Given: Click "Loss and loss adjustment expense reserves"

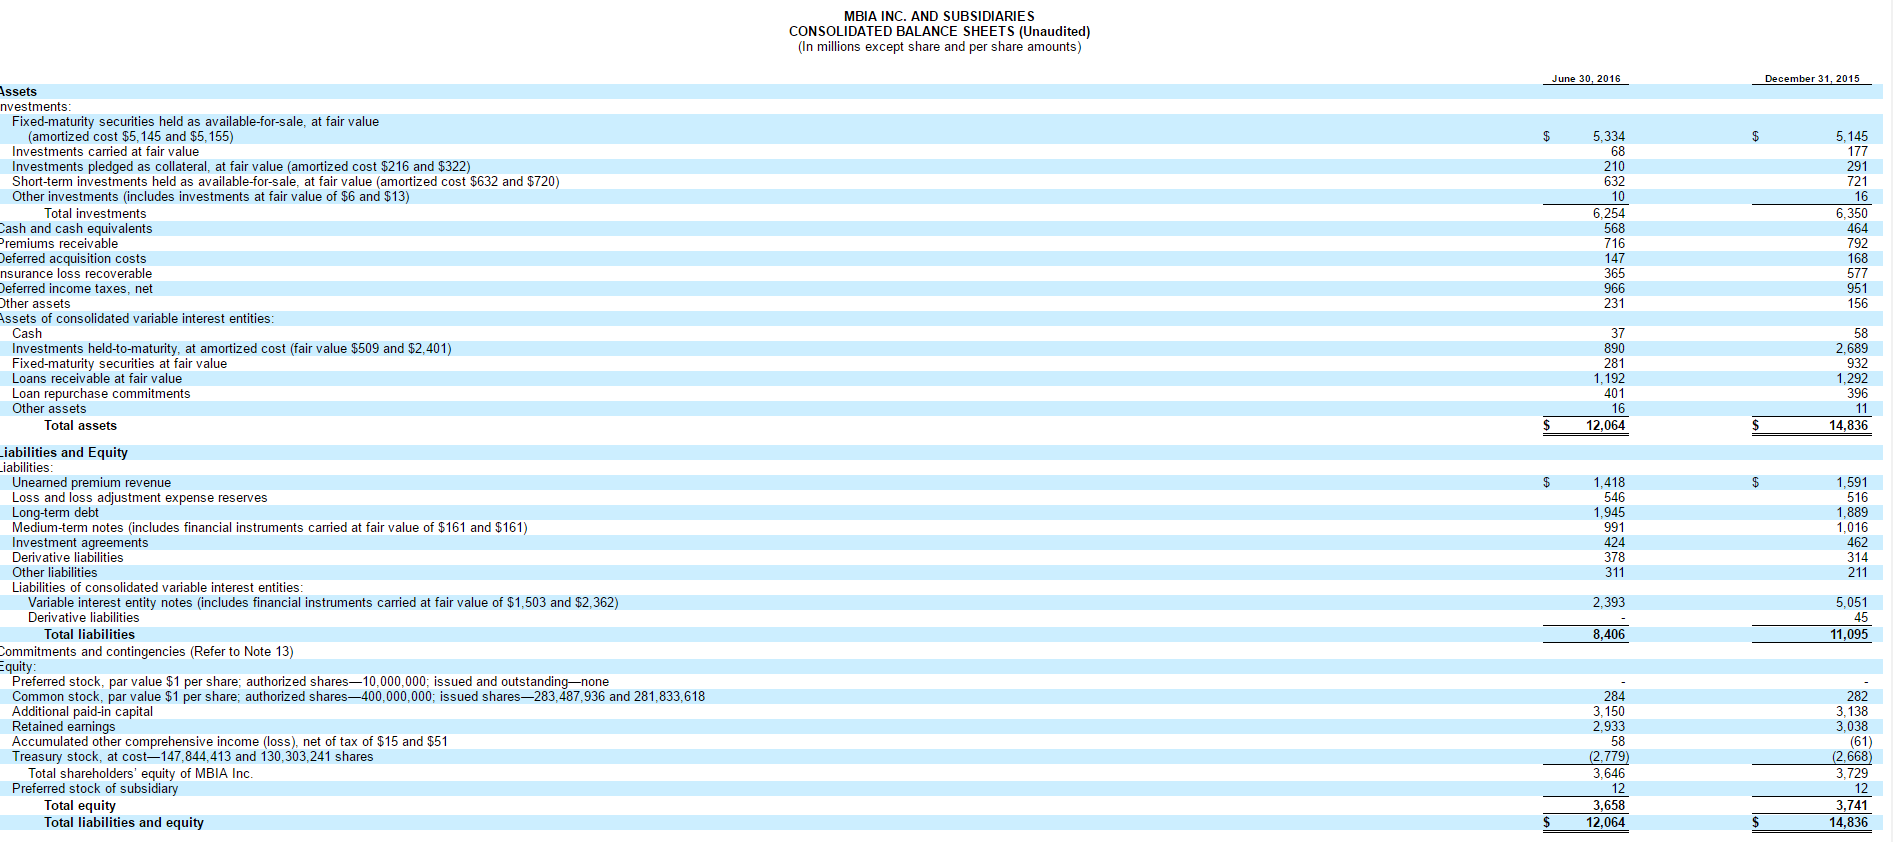Looking at the screenshot, I should (x=139, y=497).
